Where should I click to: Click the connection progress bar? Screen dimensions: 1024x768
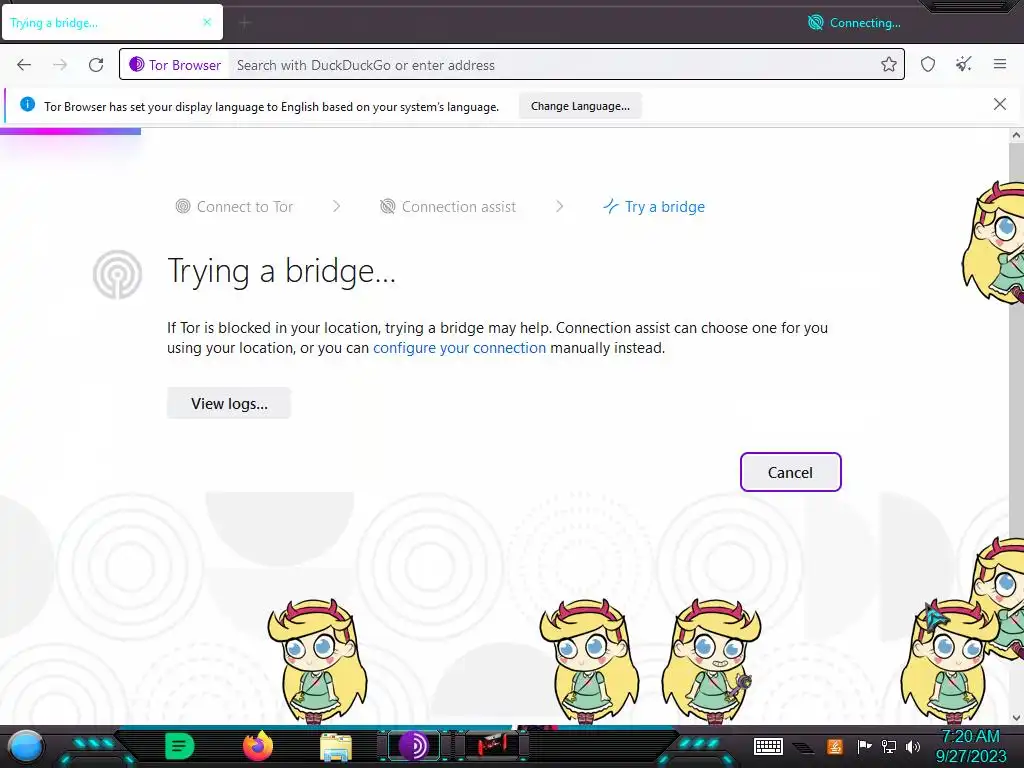[x=71, y=131]
